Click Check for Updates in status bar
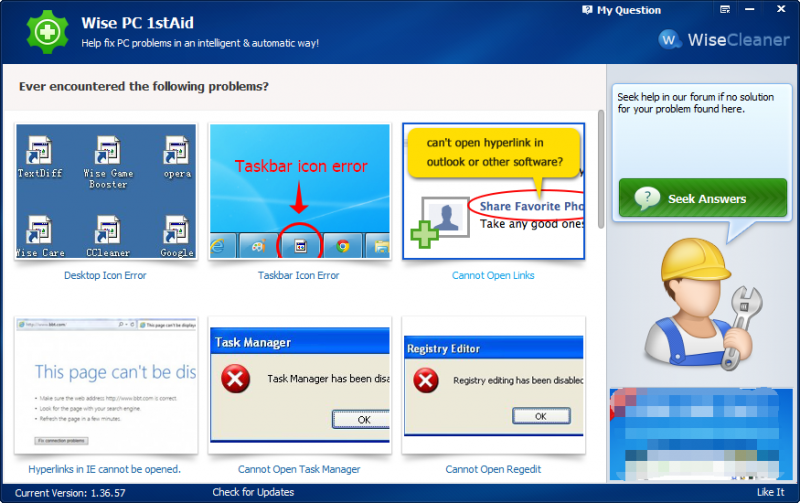 pyautogui.click(x=253, y=492)
